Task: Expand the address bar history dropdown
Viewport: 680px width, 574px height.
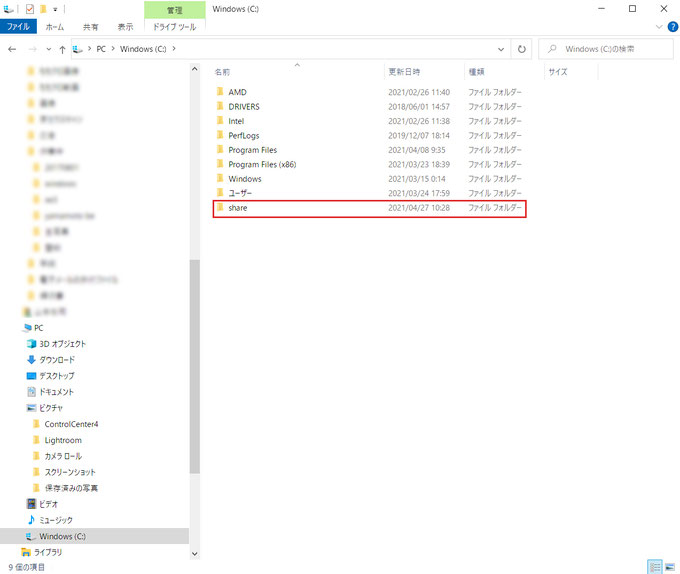Action: tap(501, 49)
